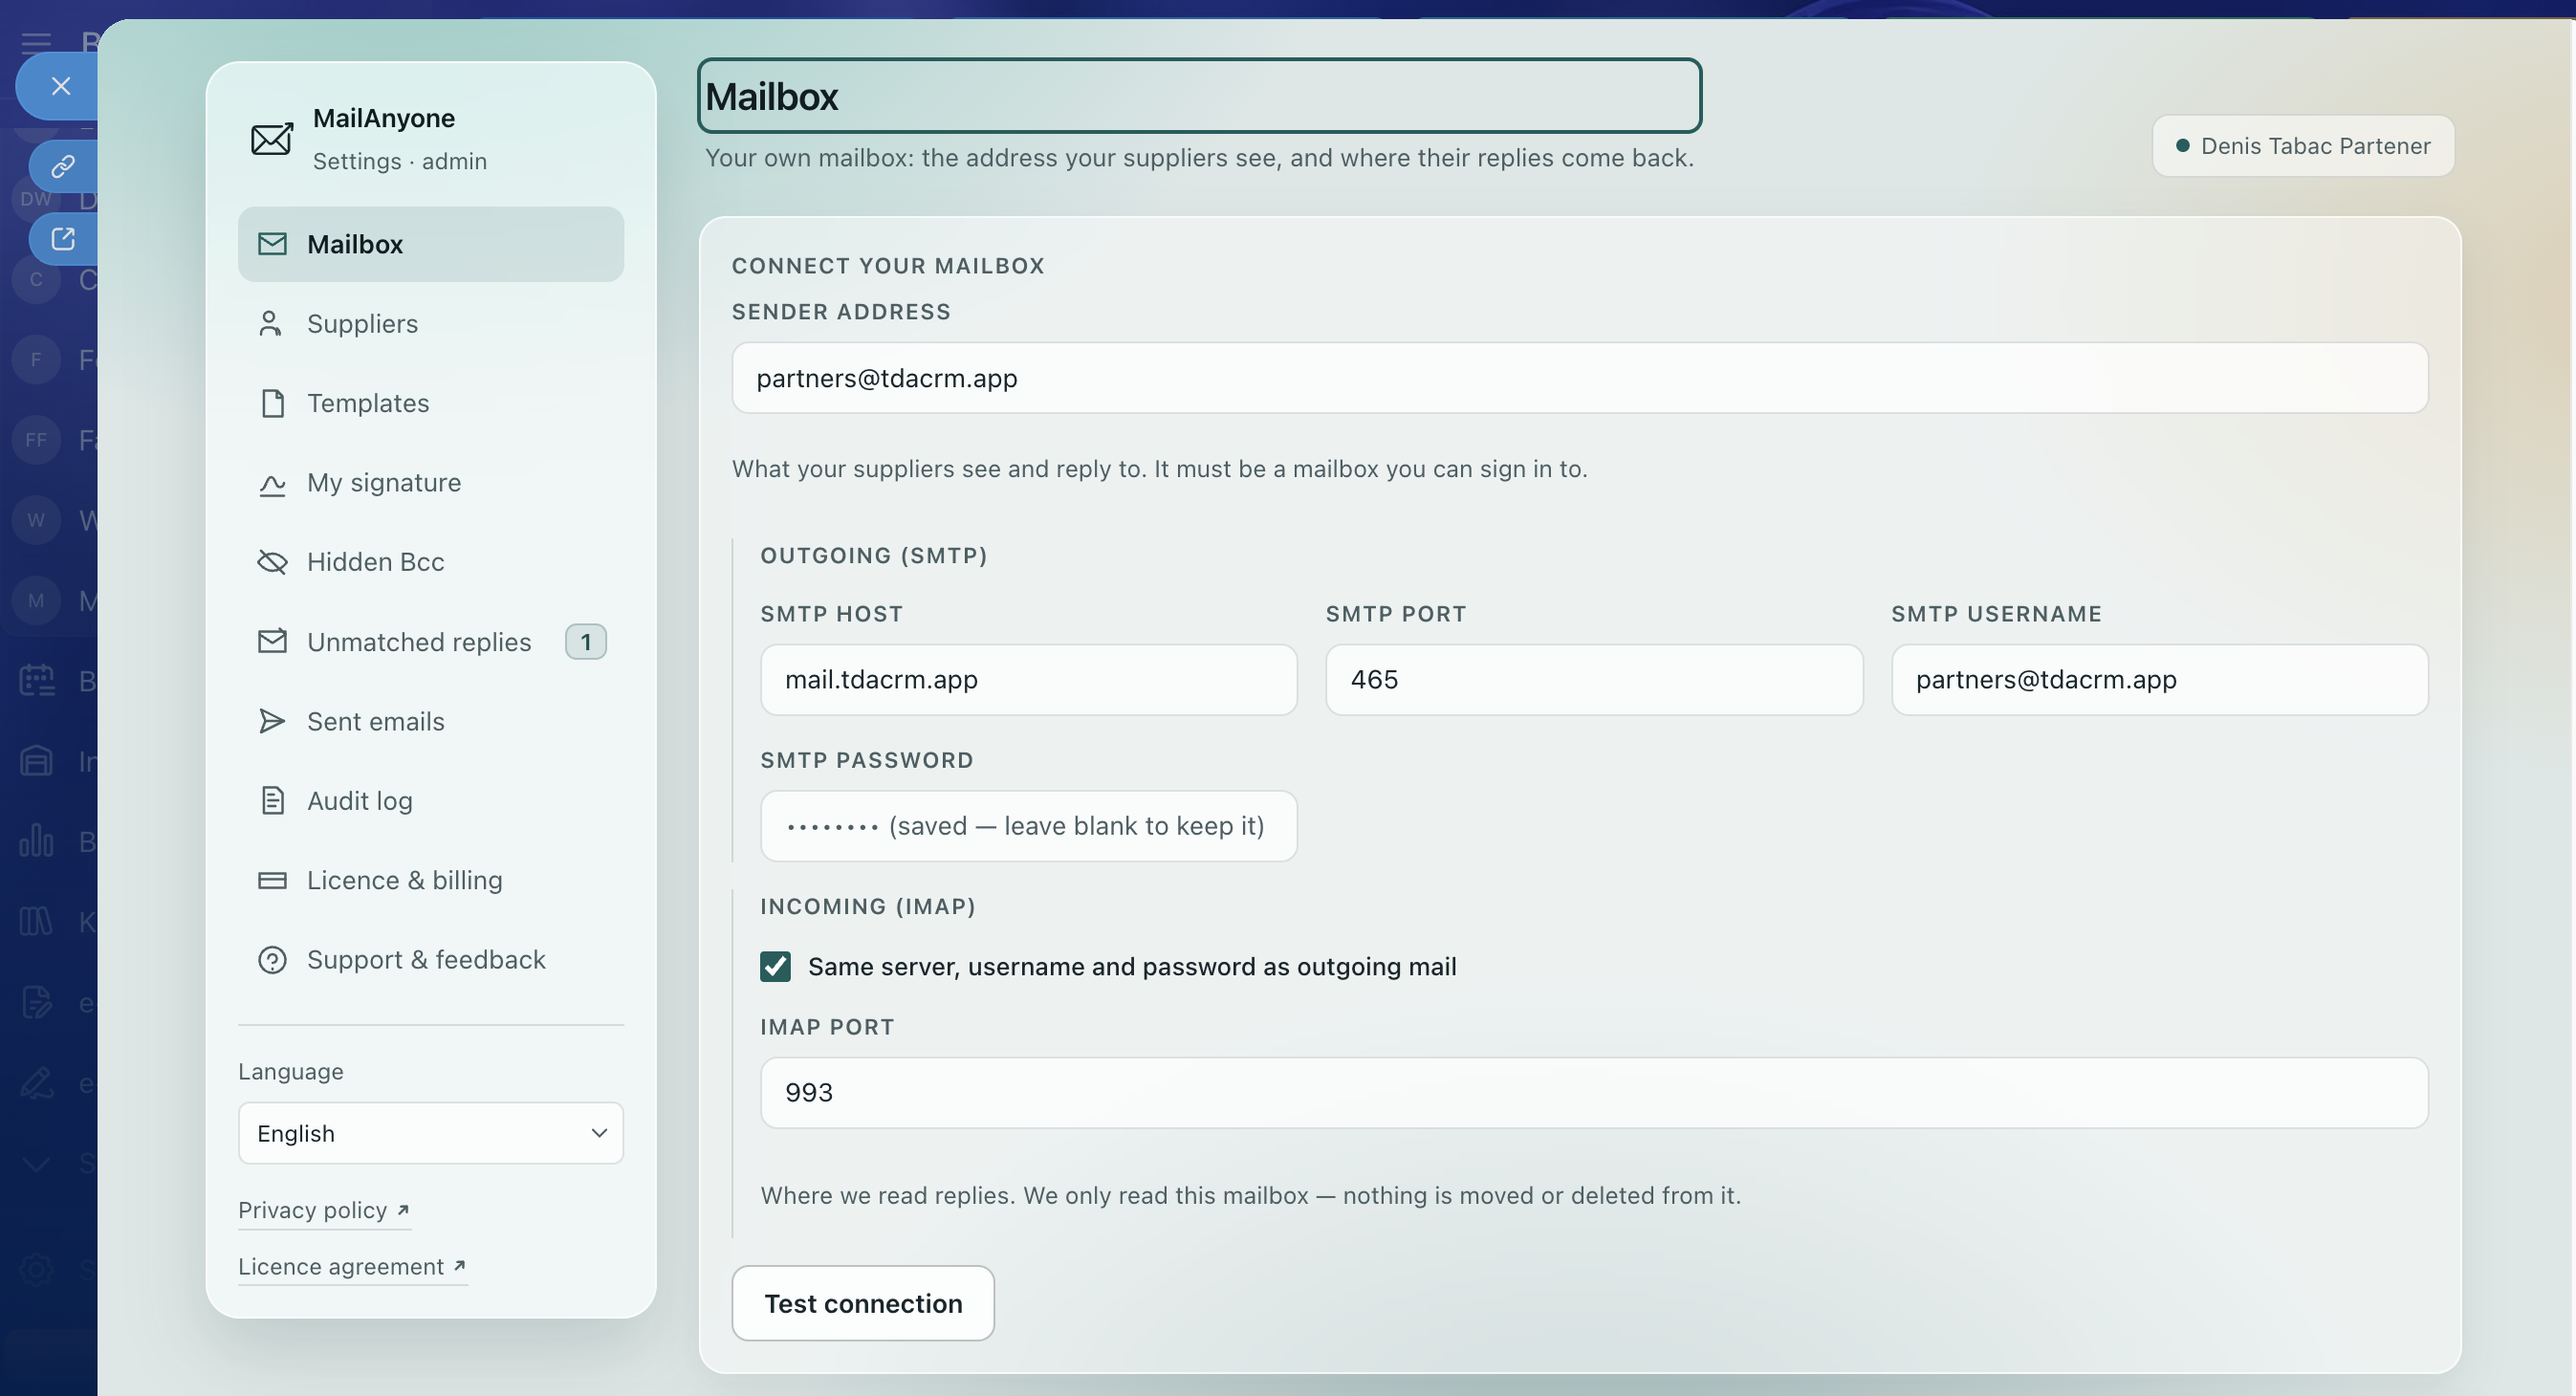Image resolution: width=2576 pixels, height=1396 pixels.
Task: Click the garage building icon in the background sidebar
Action: click(37, 761)
